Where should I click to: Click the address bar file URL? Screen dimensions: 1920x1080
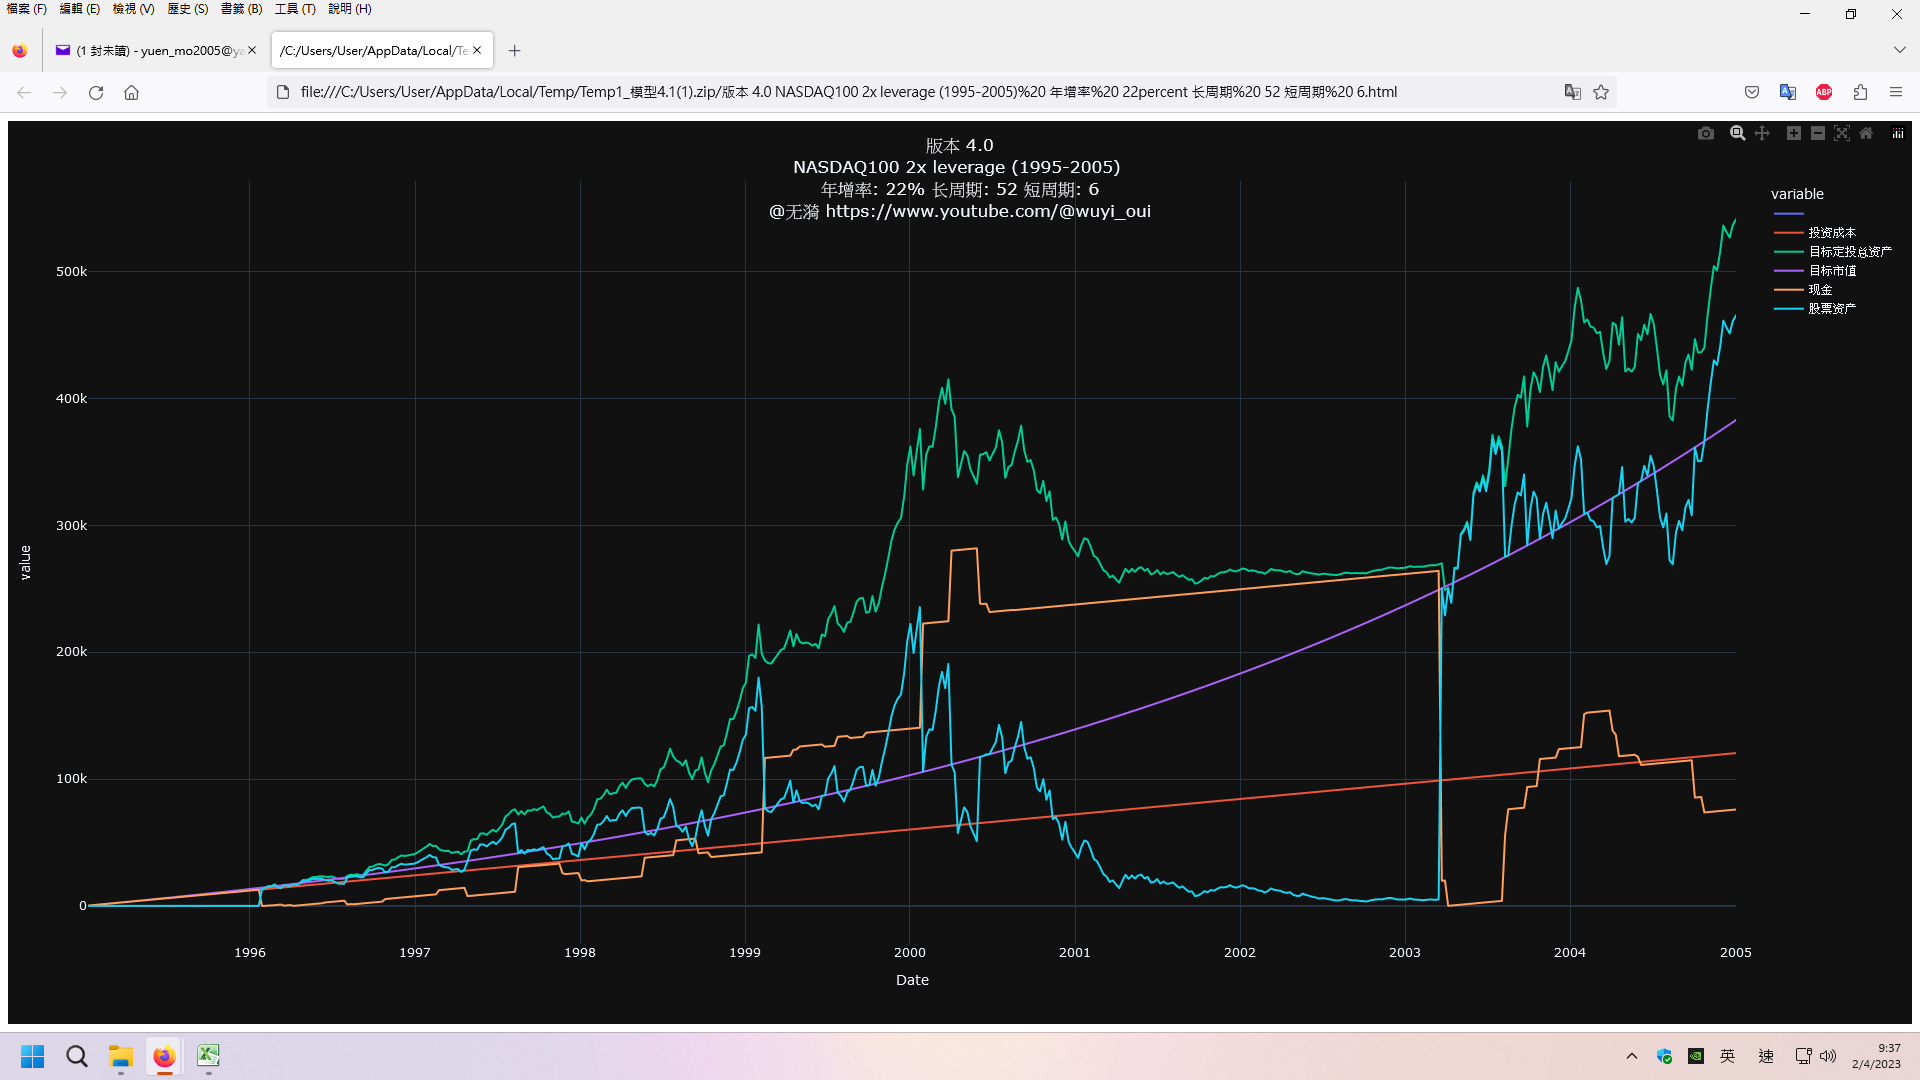pos(848,92)
